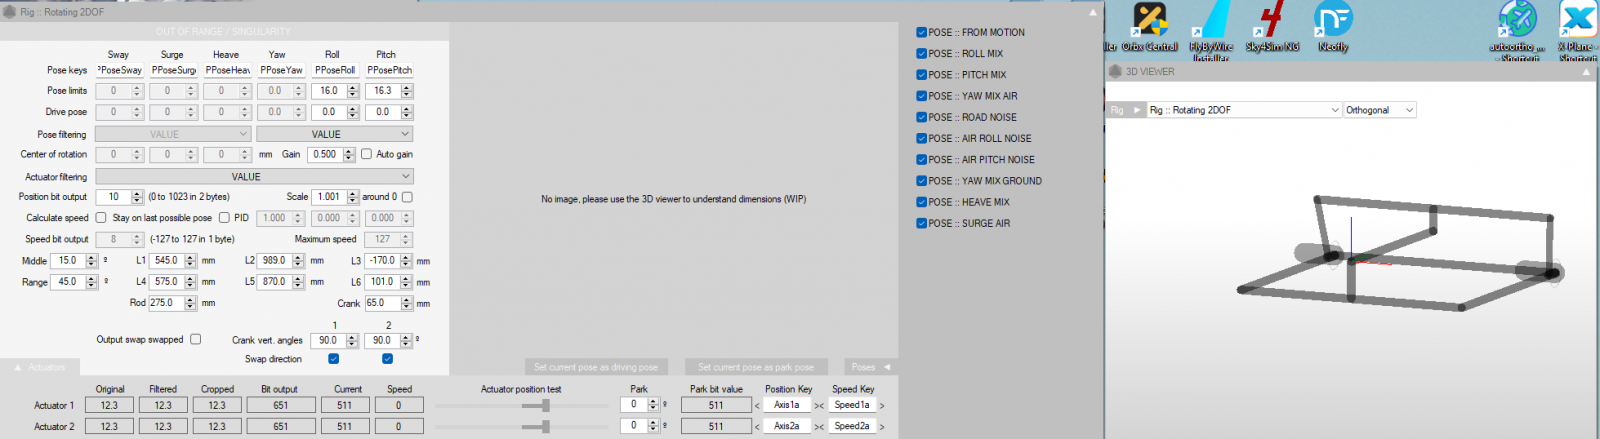Click the swap arrows between Axis1a and Speed1a
The height and width of the screenshot is (439, 1600).
819,405
